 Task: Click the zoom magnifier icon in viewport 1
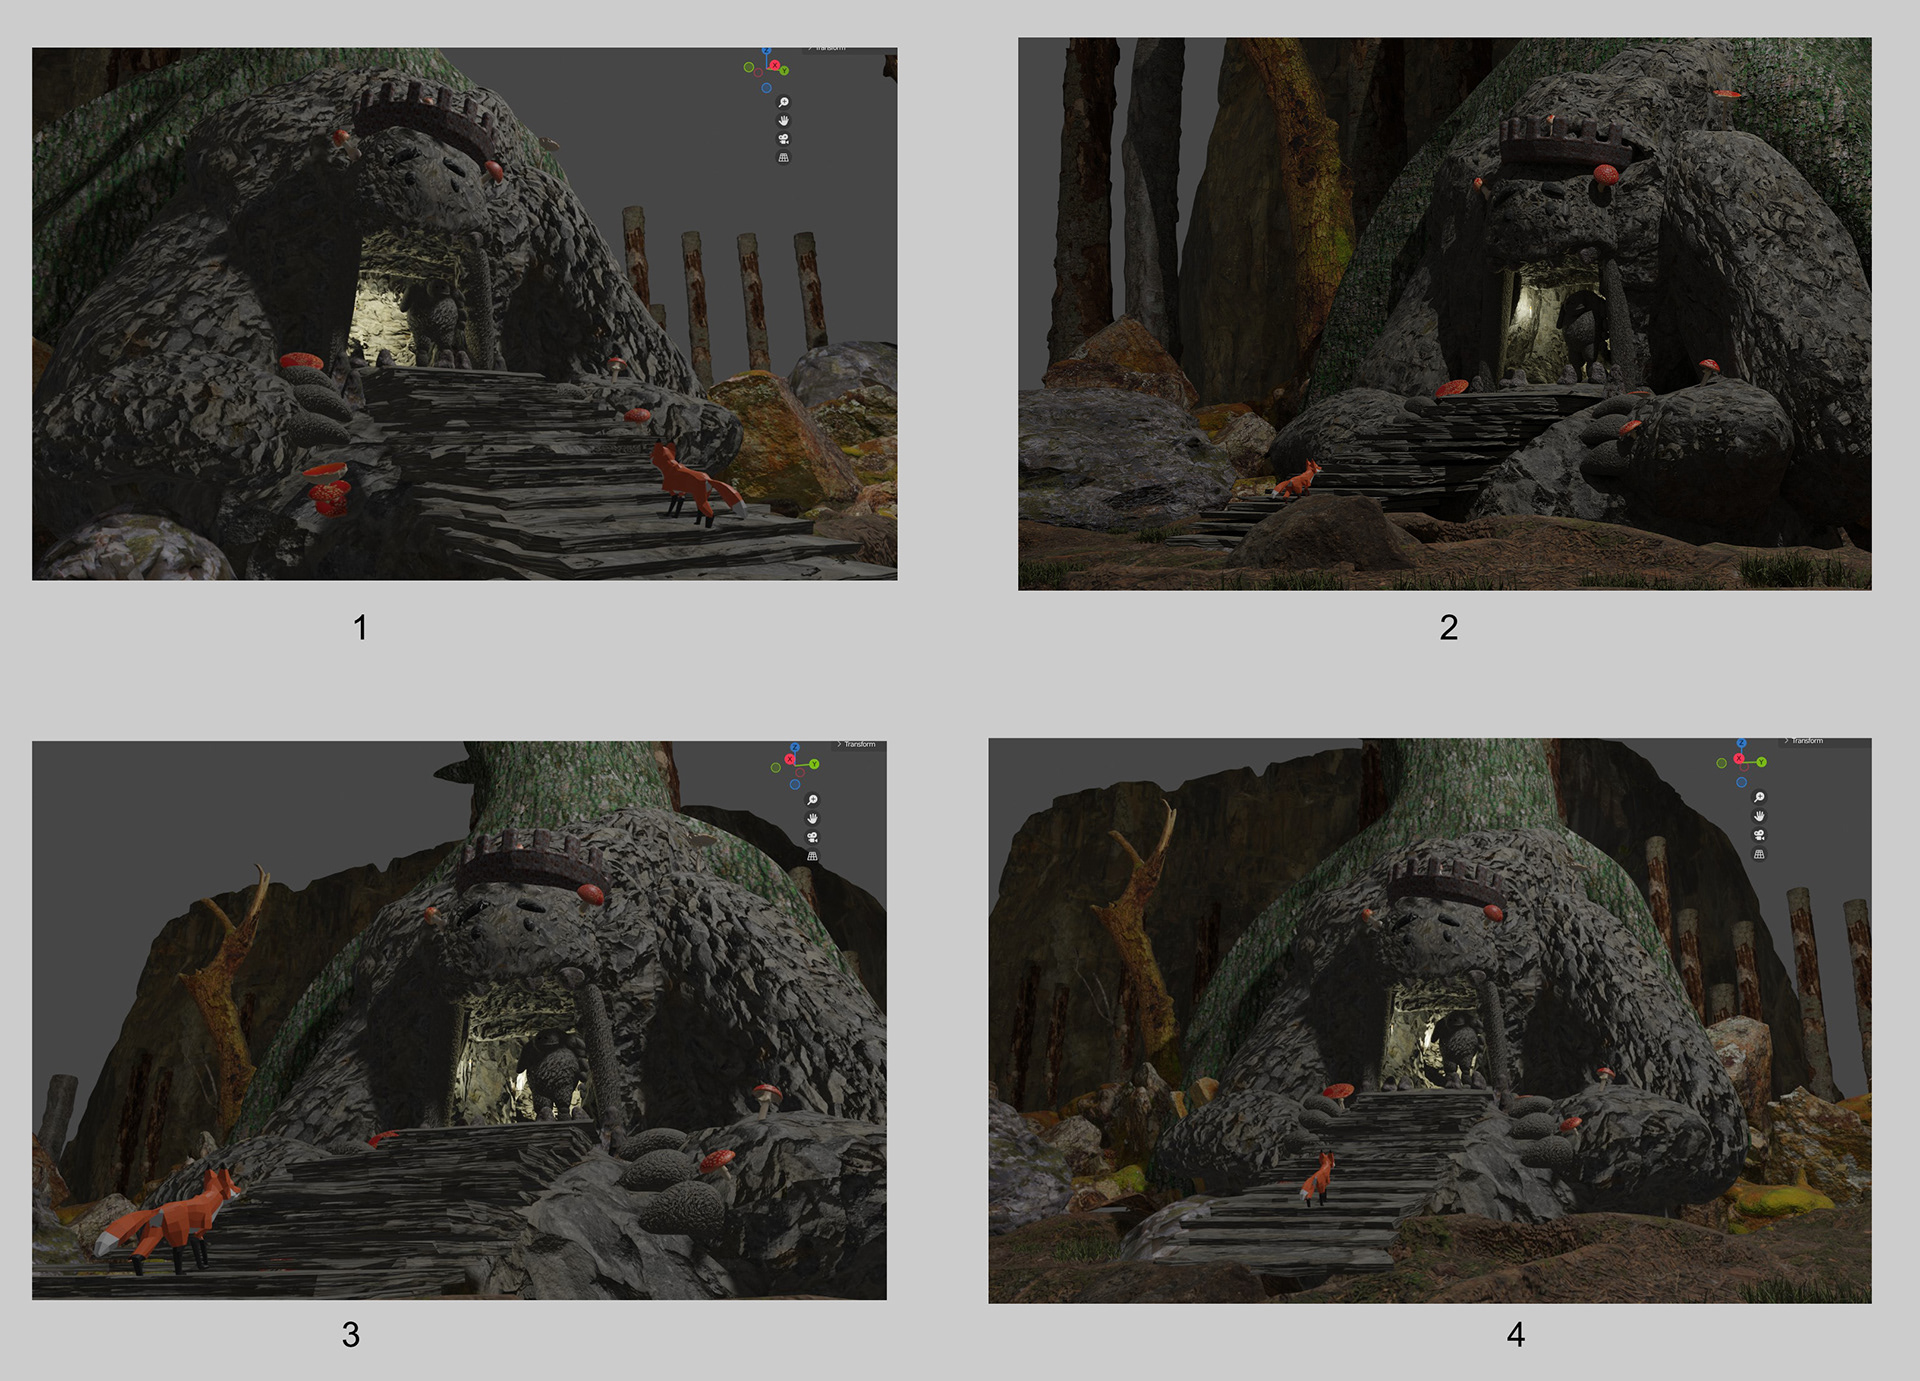click(x=784, y=102)
